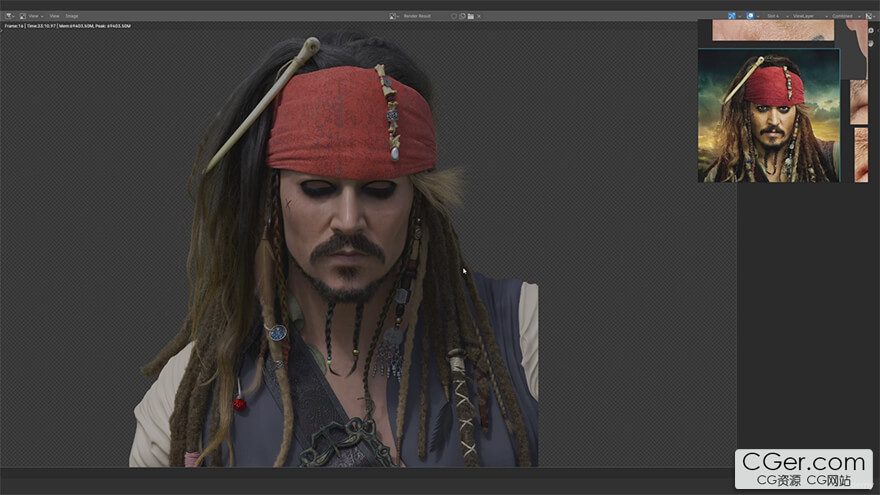Open the View mode dropdown

coord(36,16)
